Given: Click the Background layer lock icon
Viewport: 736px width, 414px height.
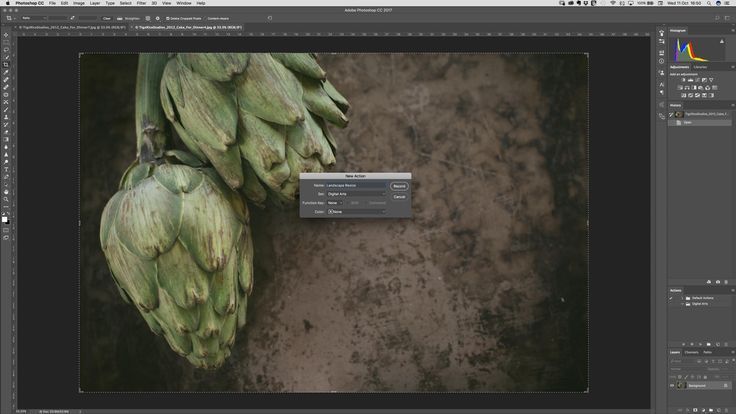Looking at the screenshot, I should (726, 385).
